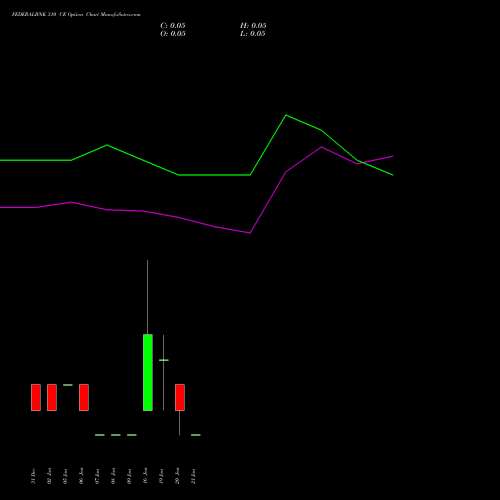Click the purple indicator line's lowest point
The width and height of the screenshot is (500, 500).
[x=250, y=233]
